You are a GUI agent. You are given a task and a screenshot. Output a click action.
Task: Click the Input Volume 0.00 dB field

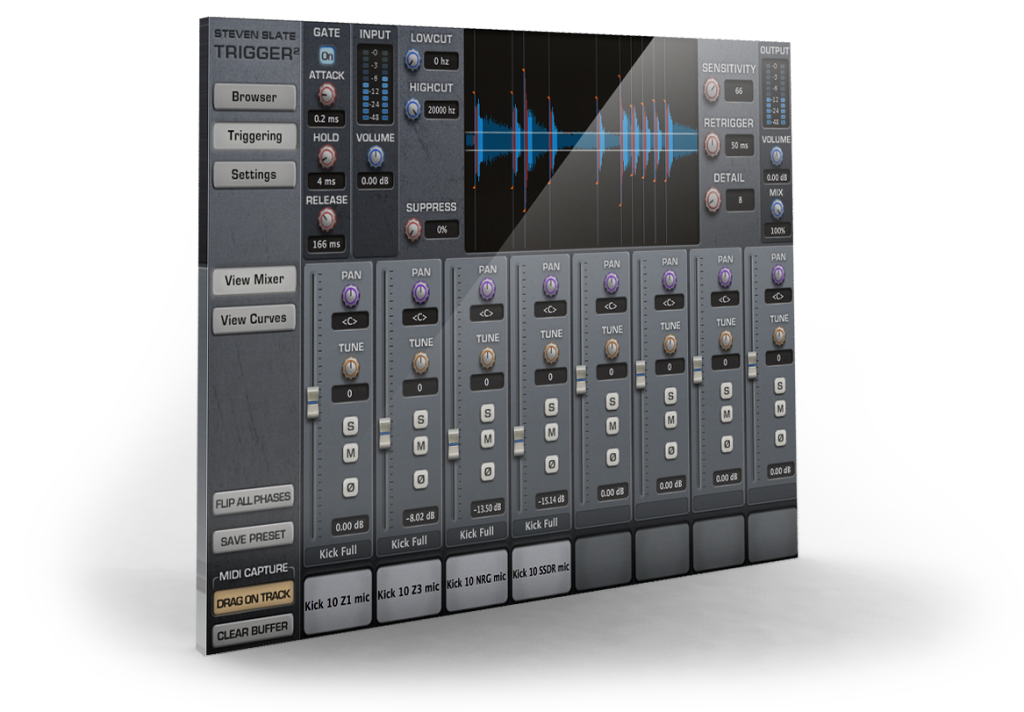point(376,181)
